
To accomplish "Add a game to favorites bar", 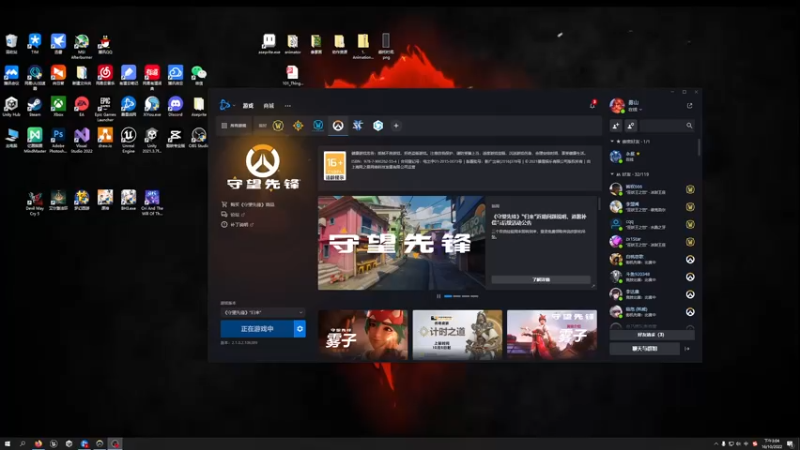I will (396, 126).
